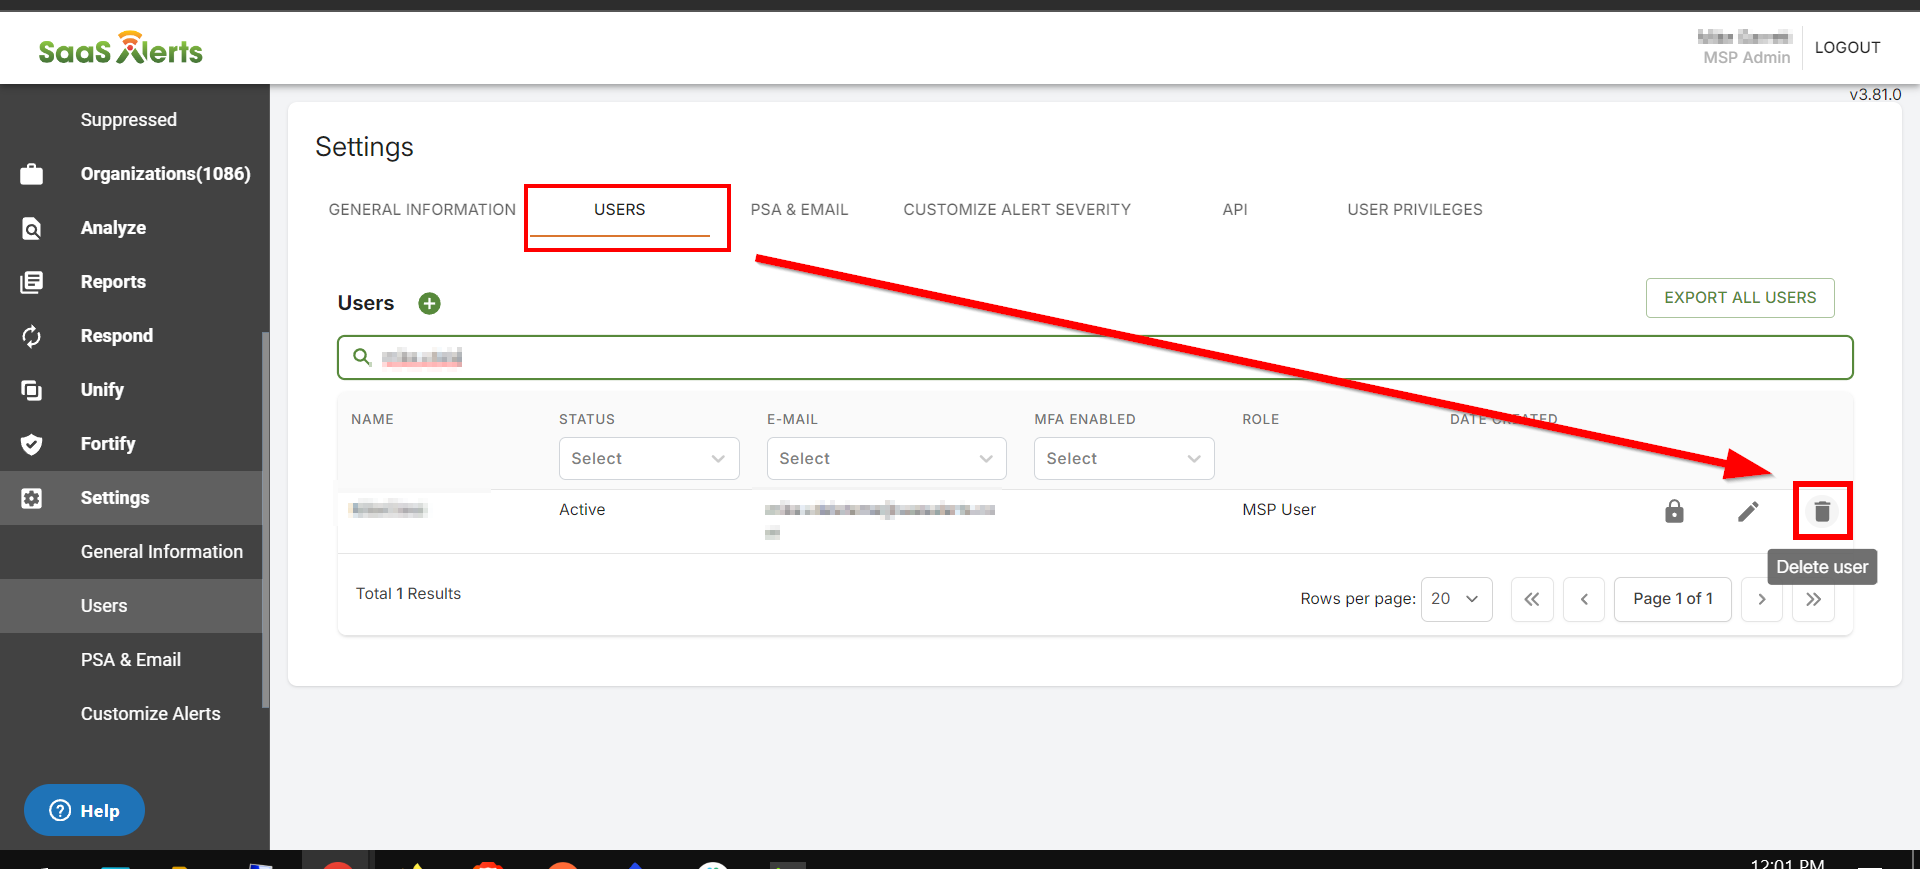This screenshot has height=869, width=1920.
Task: Go to the last page of results
Action: (1814, 599)
